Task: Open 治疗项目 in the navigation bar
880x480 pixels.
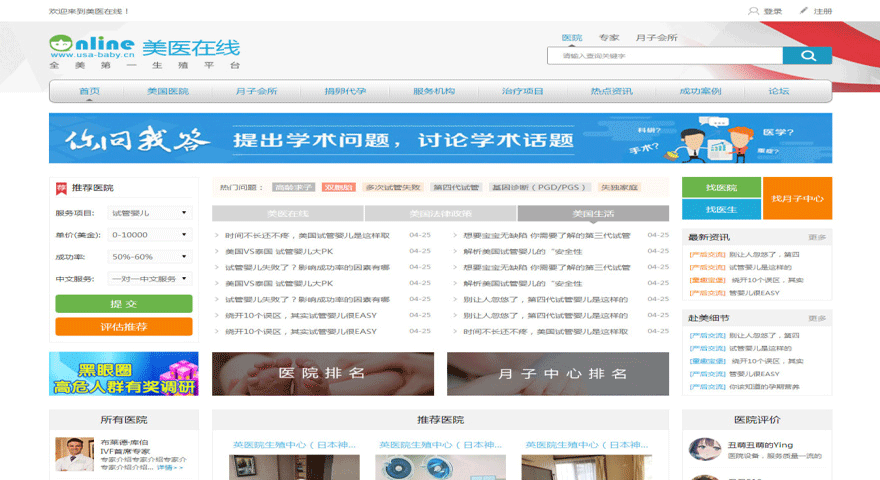Action: [x=522, y=91]
